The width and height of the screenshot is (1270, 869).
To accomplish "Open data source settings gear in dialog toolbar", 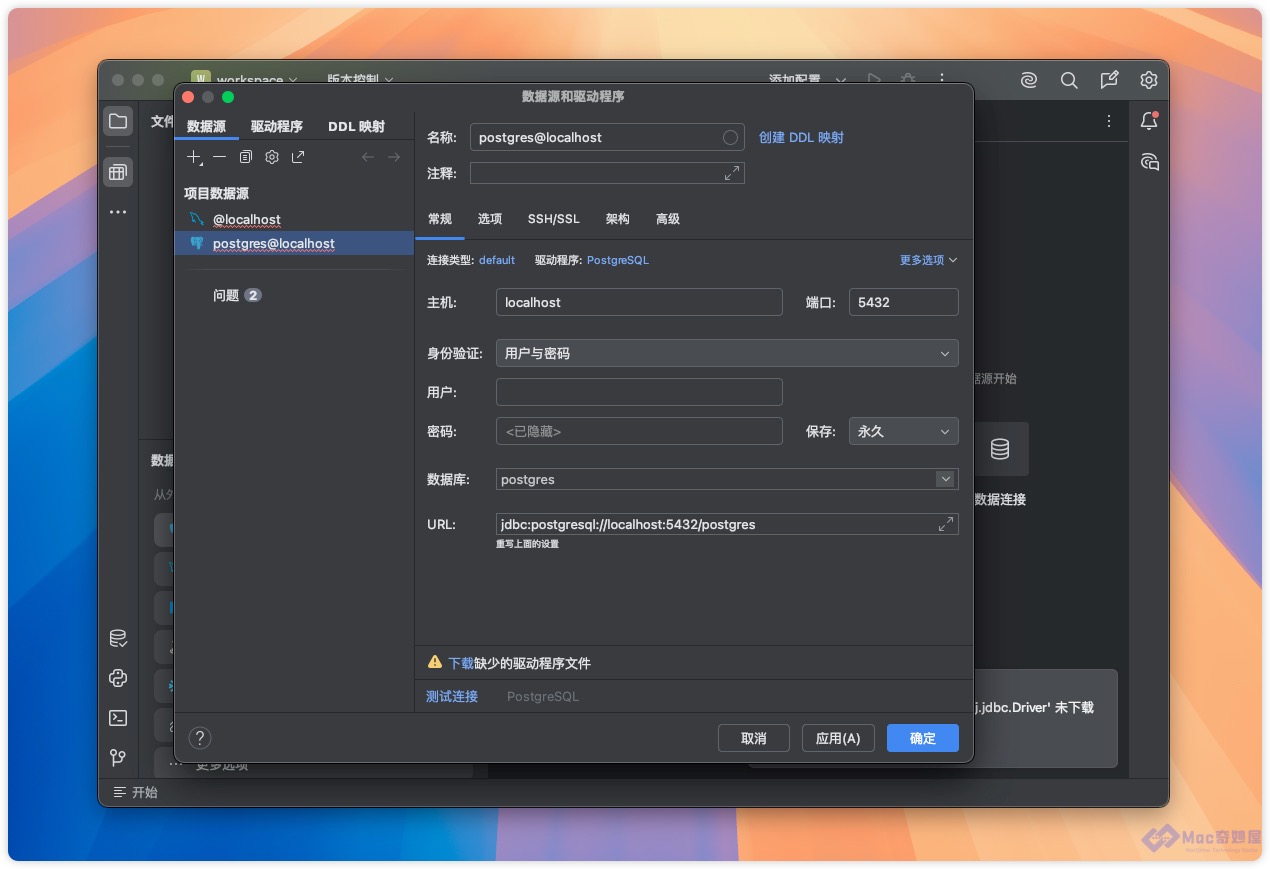I will pos(272,157).
